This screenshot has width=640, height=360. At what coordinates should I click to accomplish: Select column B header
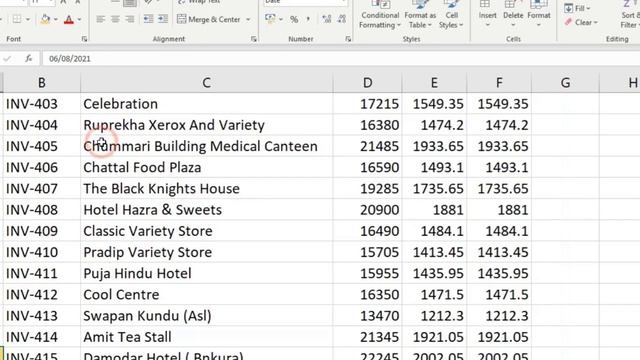(42, 83)
